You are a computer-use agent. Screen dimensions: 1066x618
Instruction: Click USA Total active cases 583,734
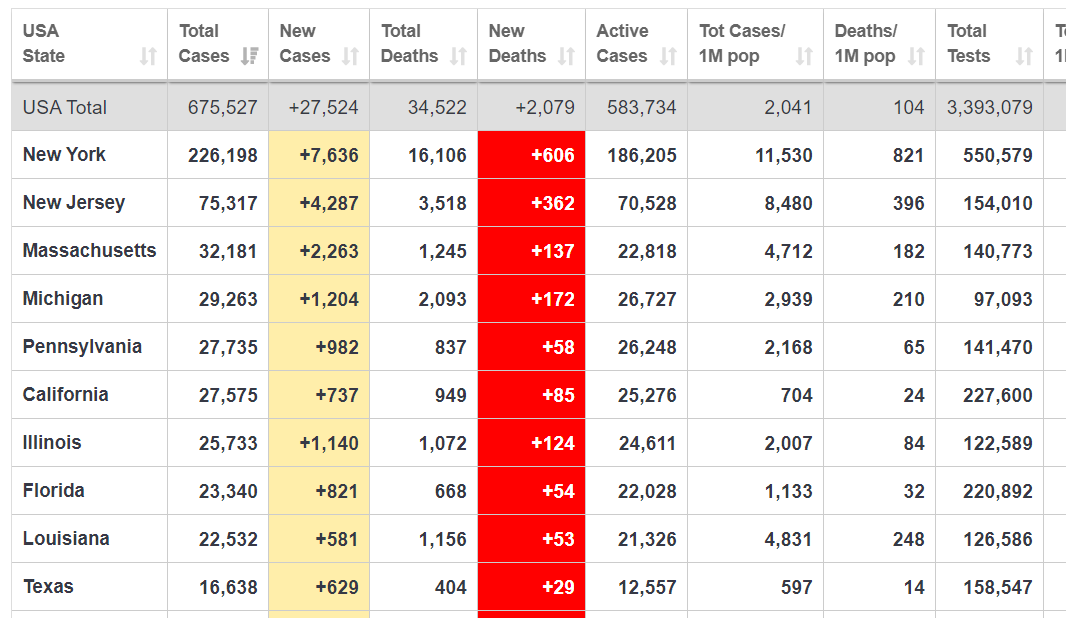click(x=642, y=107)
